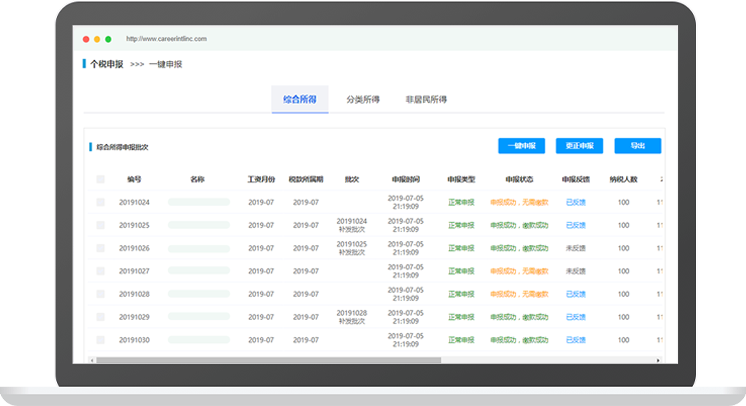Switch to the 综合所得 tab
This screenshot has width=746, height=406.
pyautogui.click(x=300, y=100)
